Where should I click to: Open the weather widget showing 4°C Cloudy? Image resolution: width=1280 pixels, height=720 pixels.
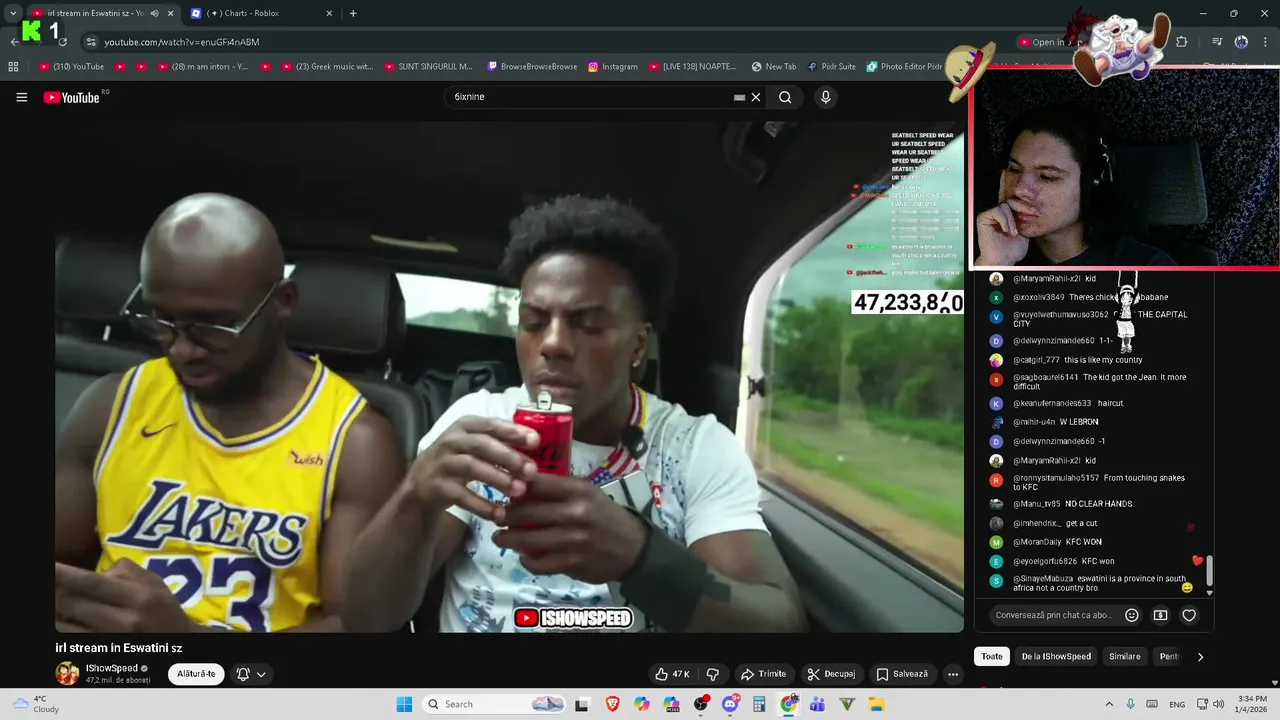[34, 704]
